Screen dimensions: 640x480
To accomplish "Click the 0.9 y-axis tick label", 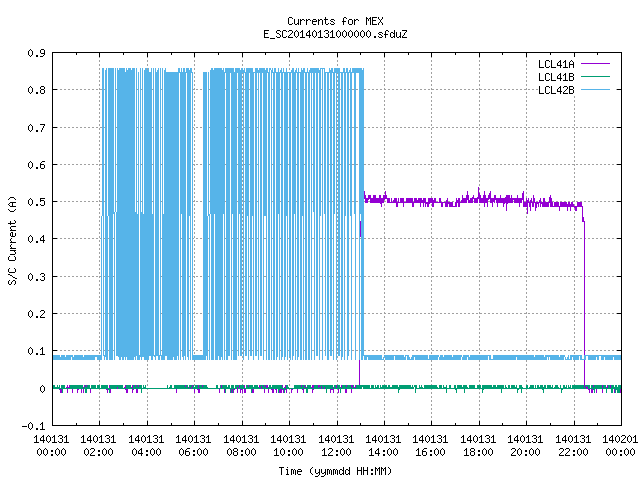I will 36,53.
